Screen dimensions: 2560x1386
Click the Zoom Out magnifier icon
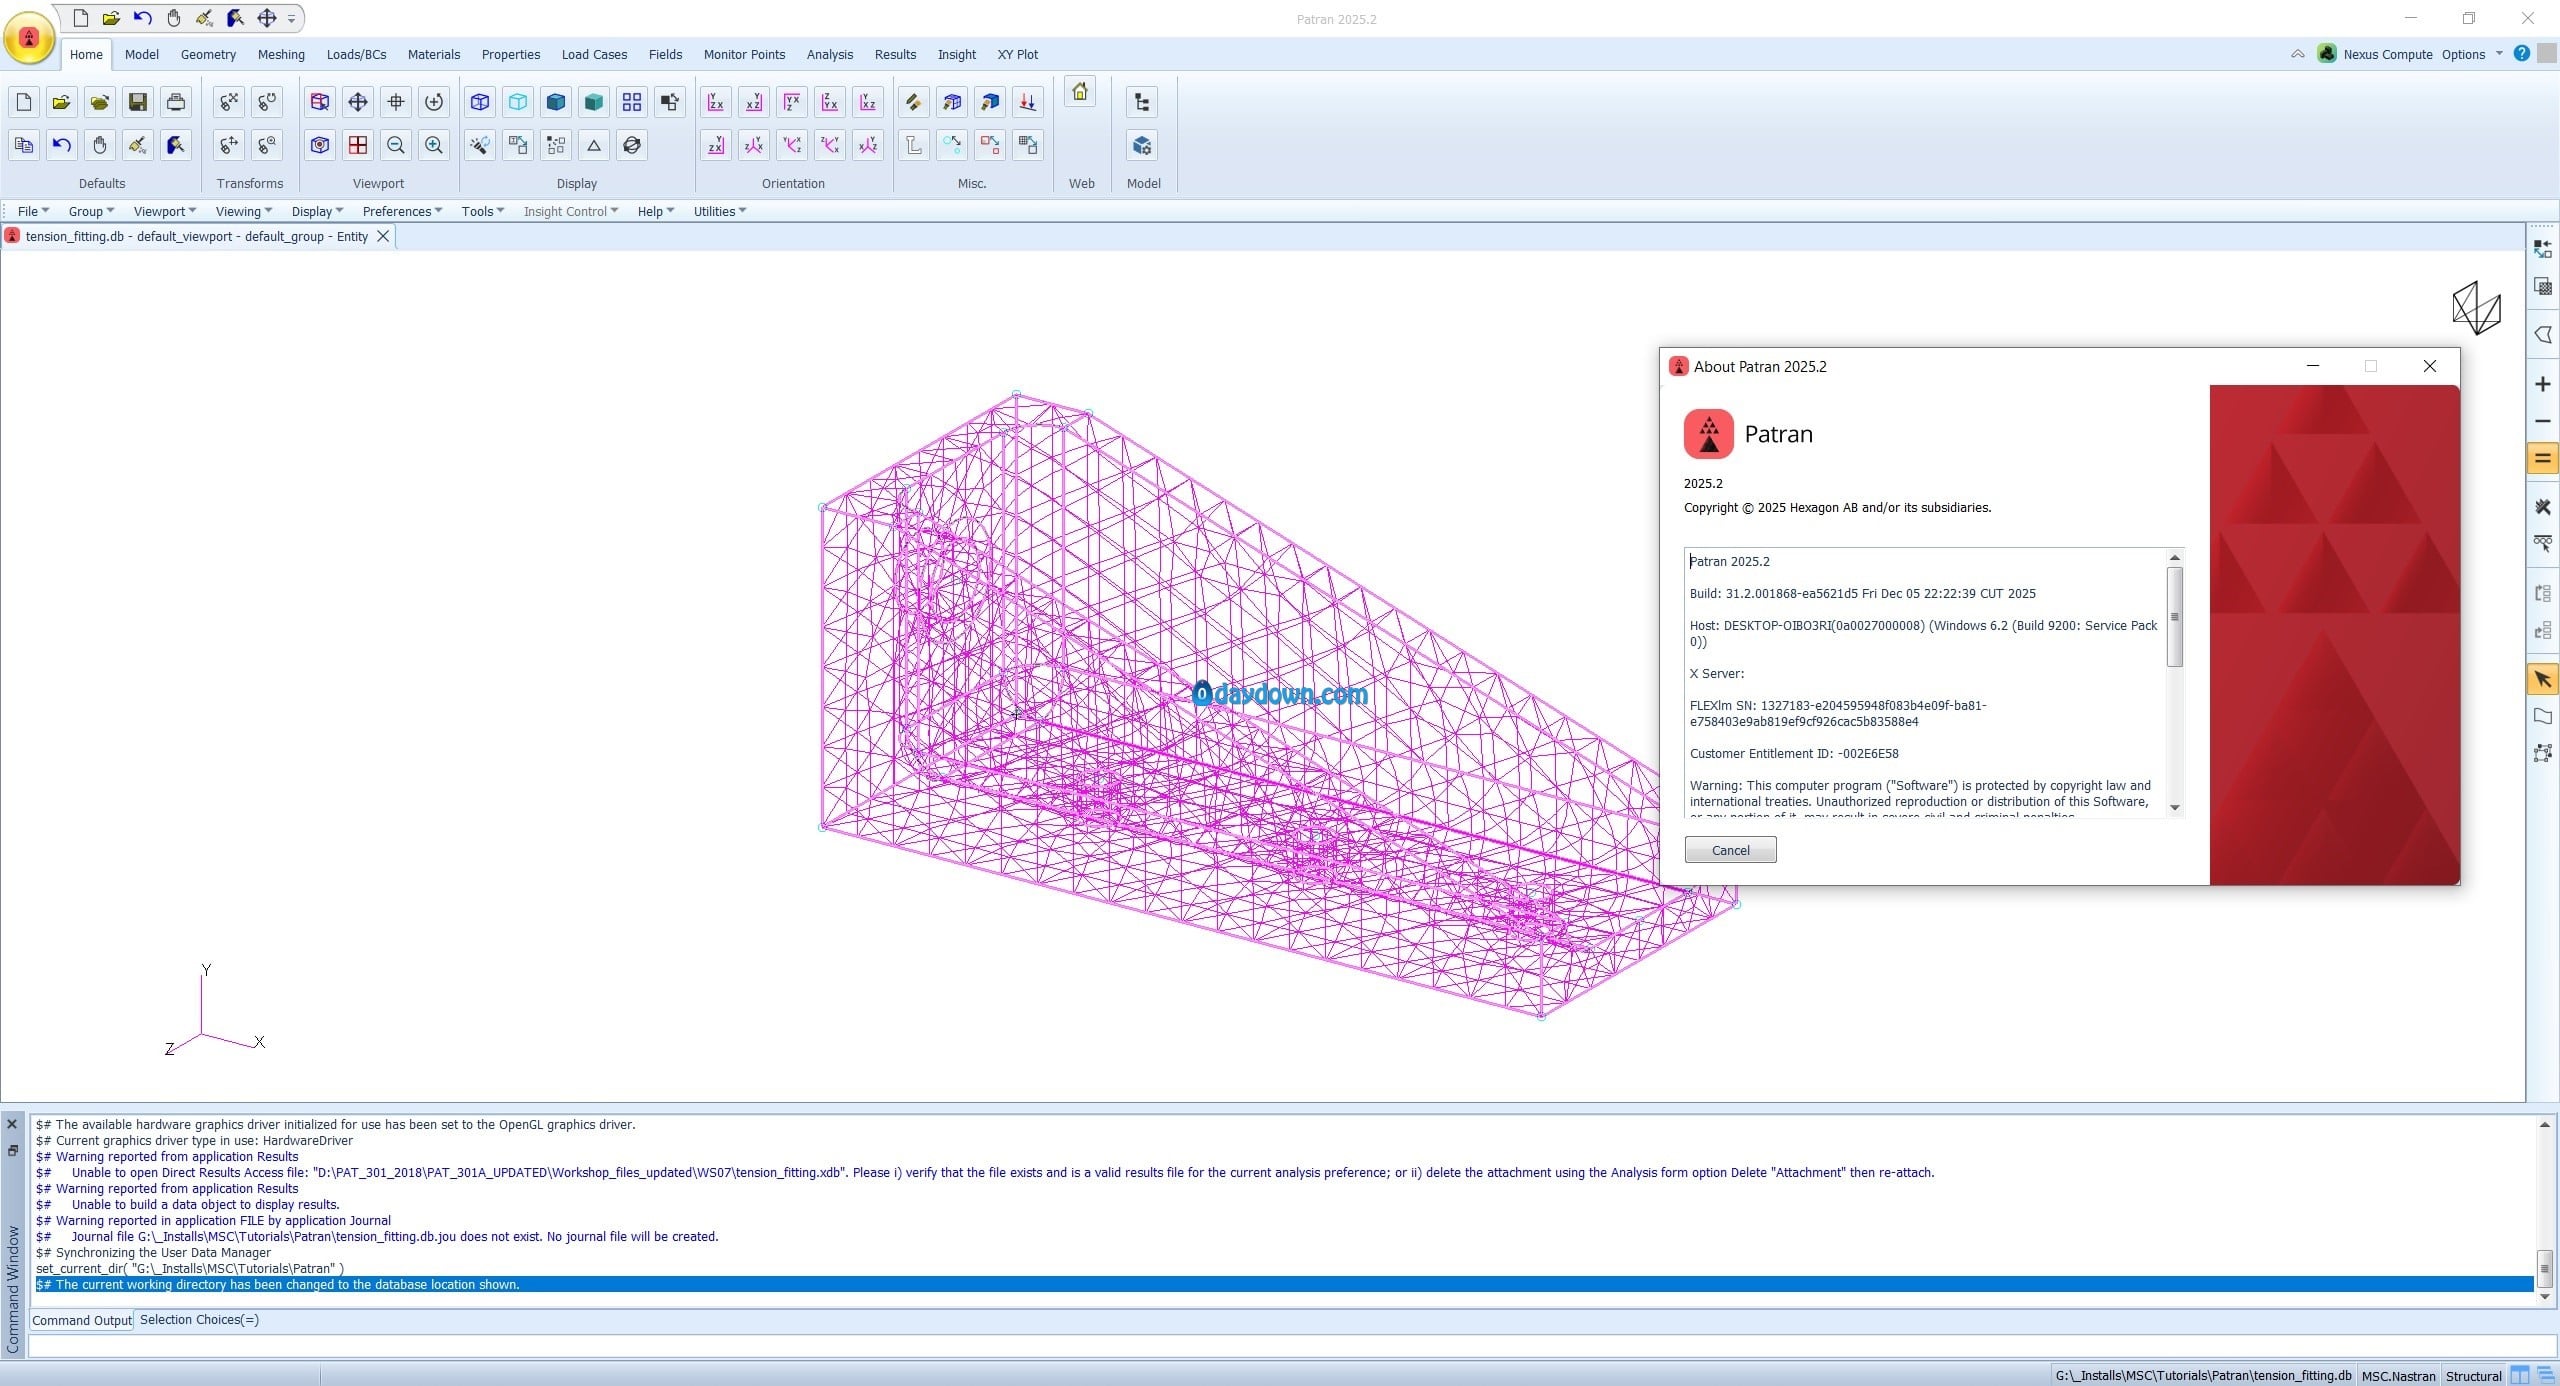click(x=396, y=146)
